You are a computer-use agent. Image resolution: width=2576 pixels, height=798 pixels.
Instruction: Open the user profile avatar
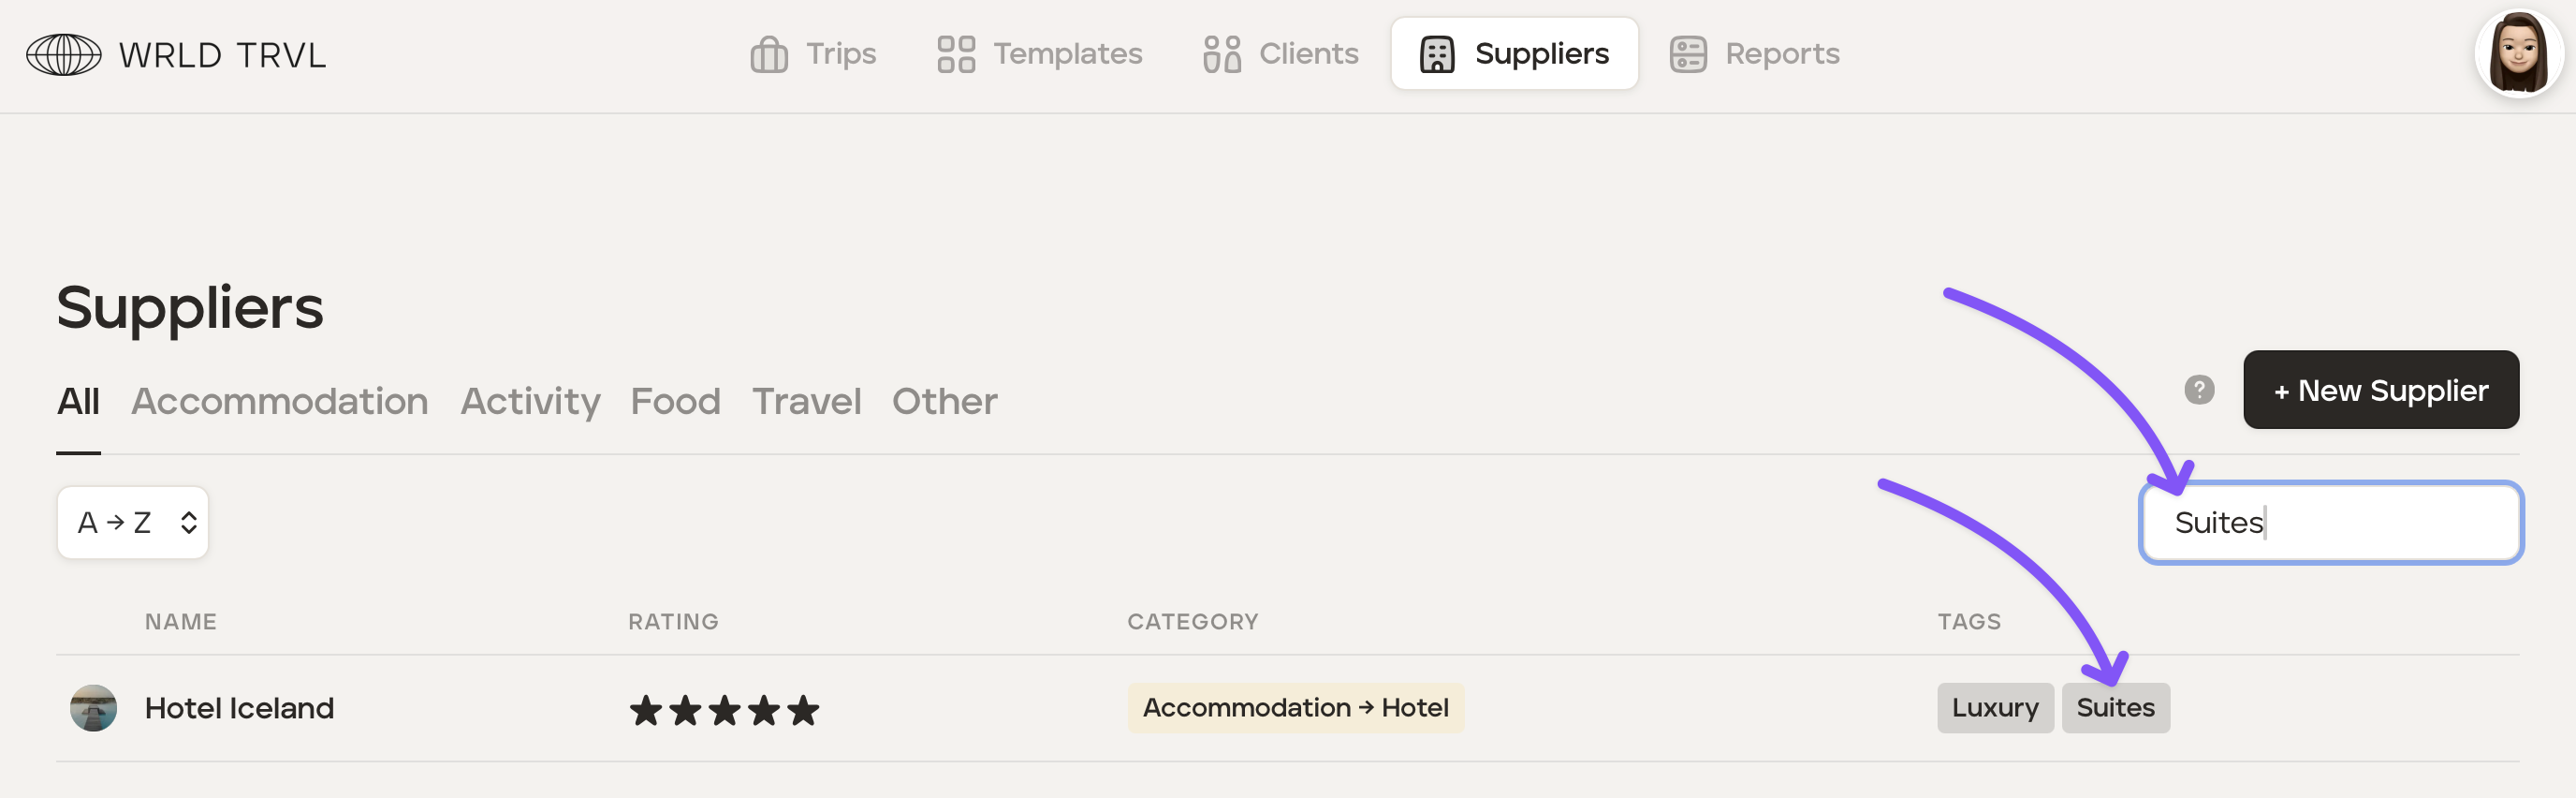coord(2517,54)
